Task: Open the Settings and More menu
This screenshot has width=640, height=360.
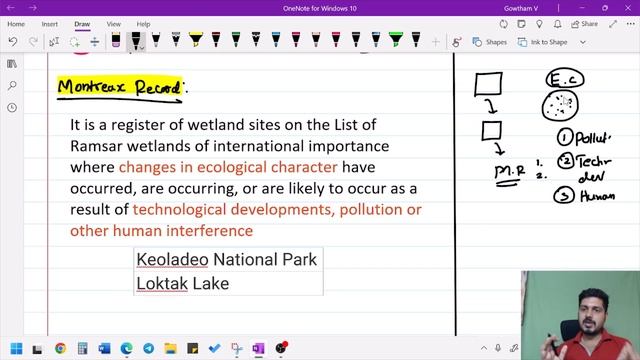Action: (x=630, y=24)
